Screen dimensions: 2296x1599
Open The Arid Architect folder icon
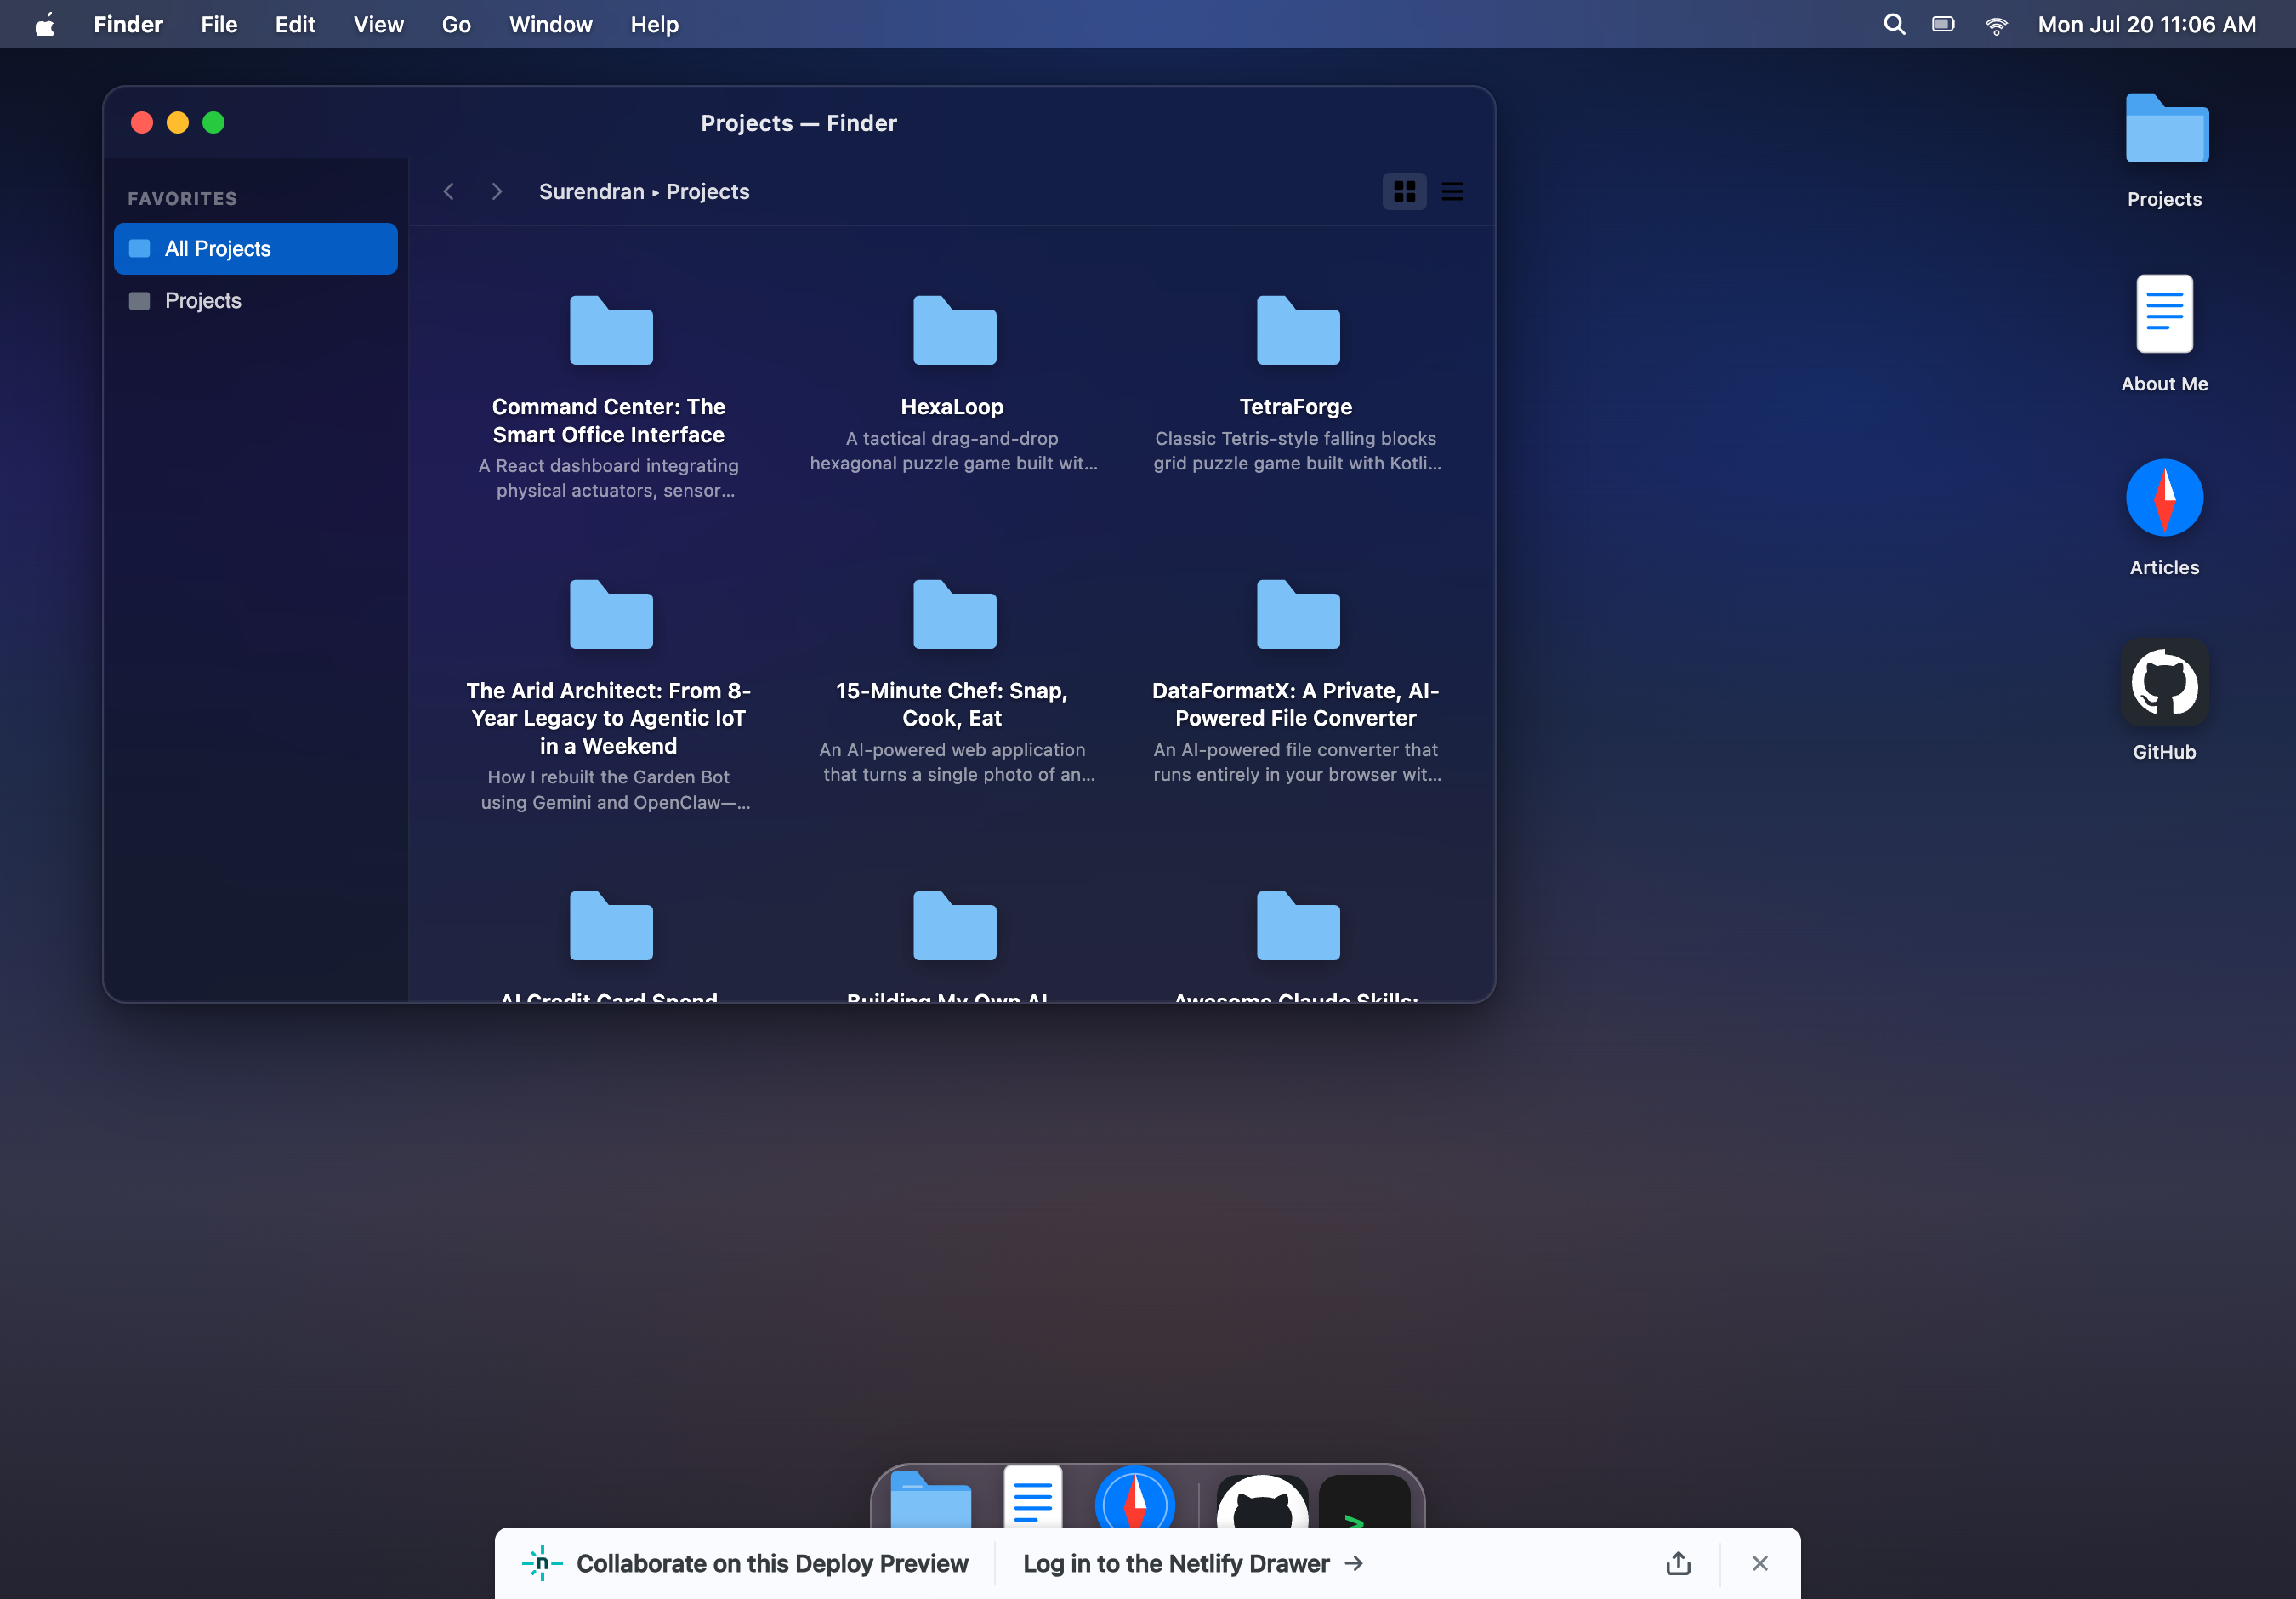click(611, 615)
